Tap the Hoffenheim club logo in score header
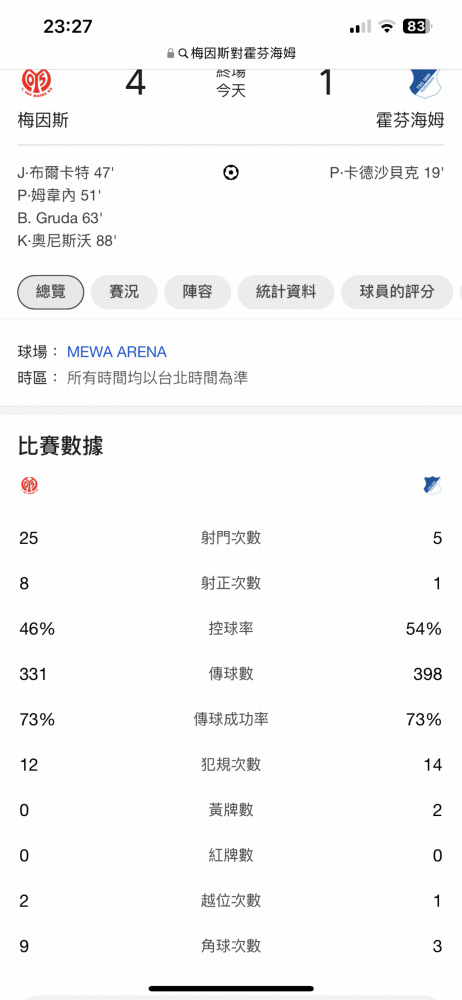 coord(424,84)
